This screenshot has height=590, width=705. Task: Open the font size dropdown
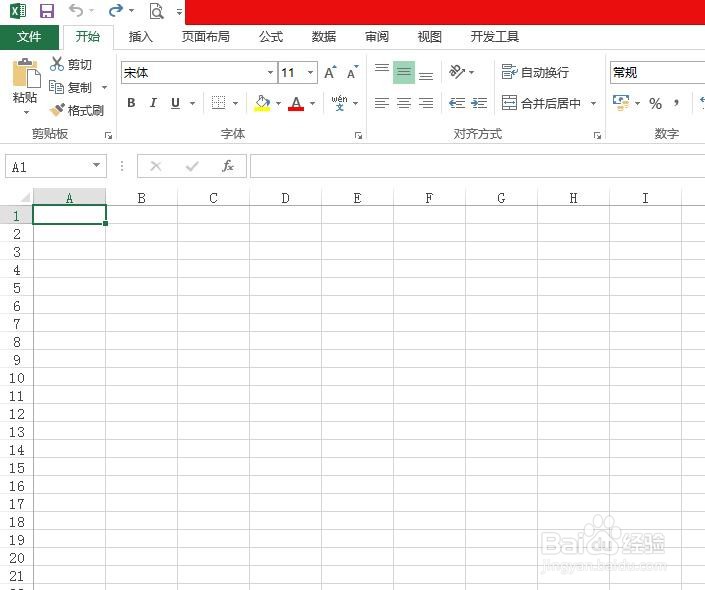(310, 72)
